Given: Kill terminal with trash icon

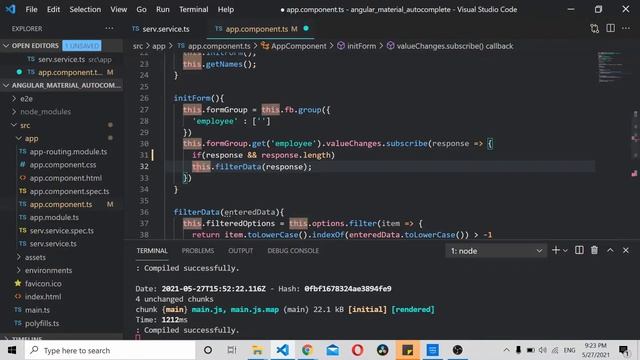Looking at the screenshot, I should [x=594, y=250].
